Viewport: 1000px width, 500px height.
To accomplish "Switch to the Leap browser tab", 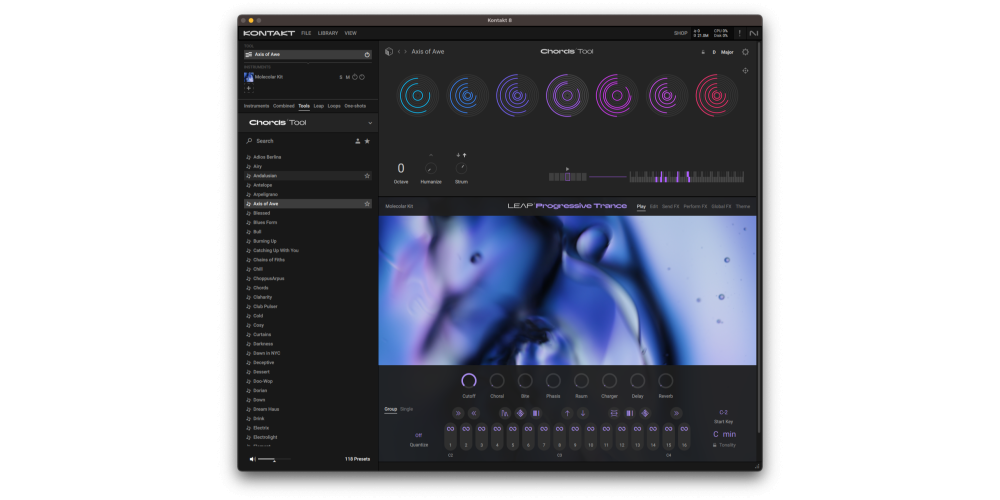I will [318, 106].
